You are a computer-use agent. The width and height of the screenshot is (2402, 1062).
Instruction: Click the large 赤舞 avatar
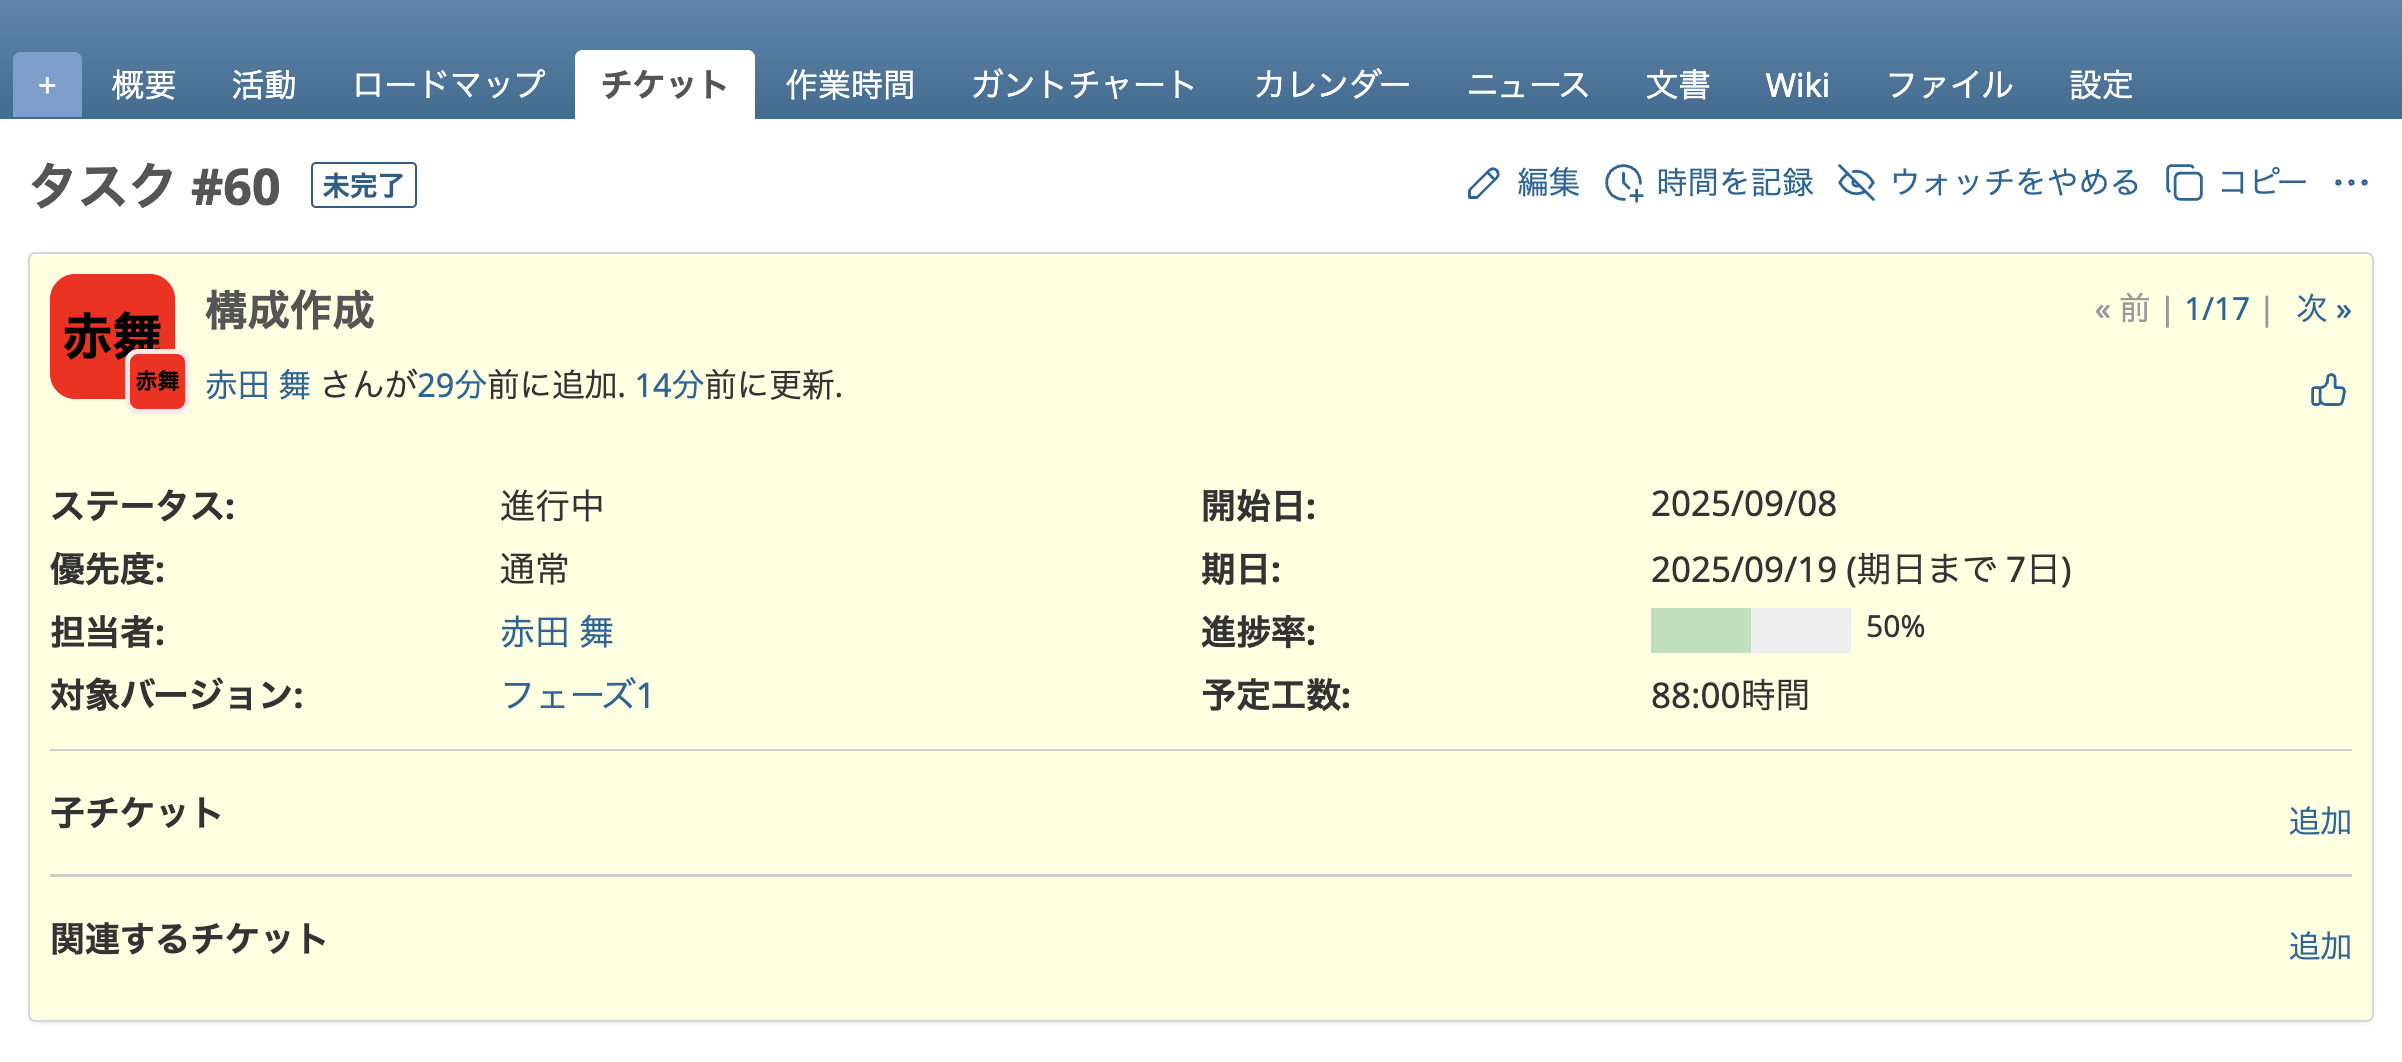pos(112,336)
